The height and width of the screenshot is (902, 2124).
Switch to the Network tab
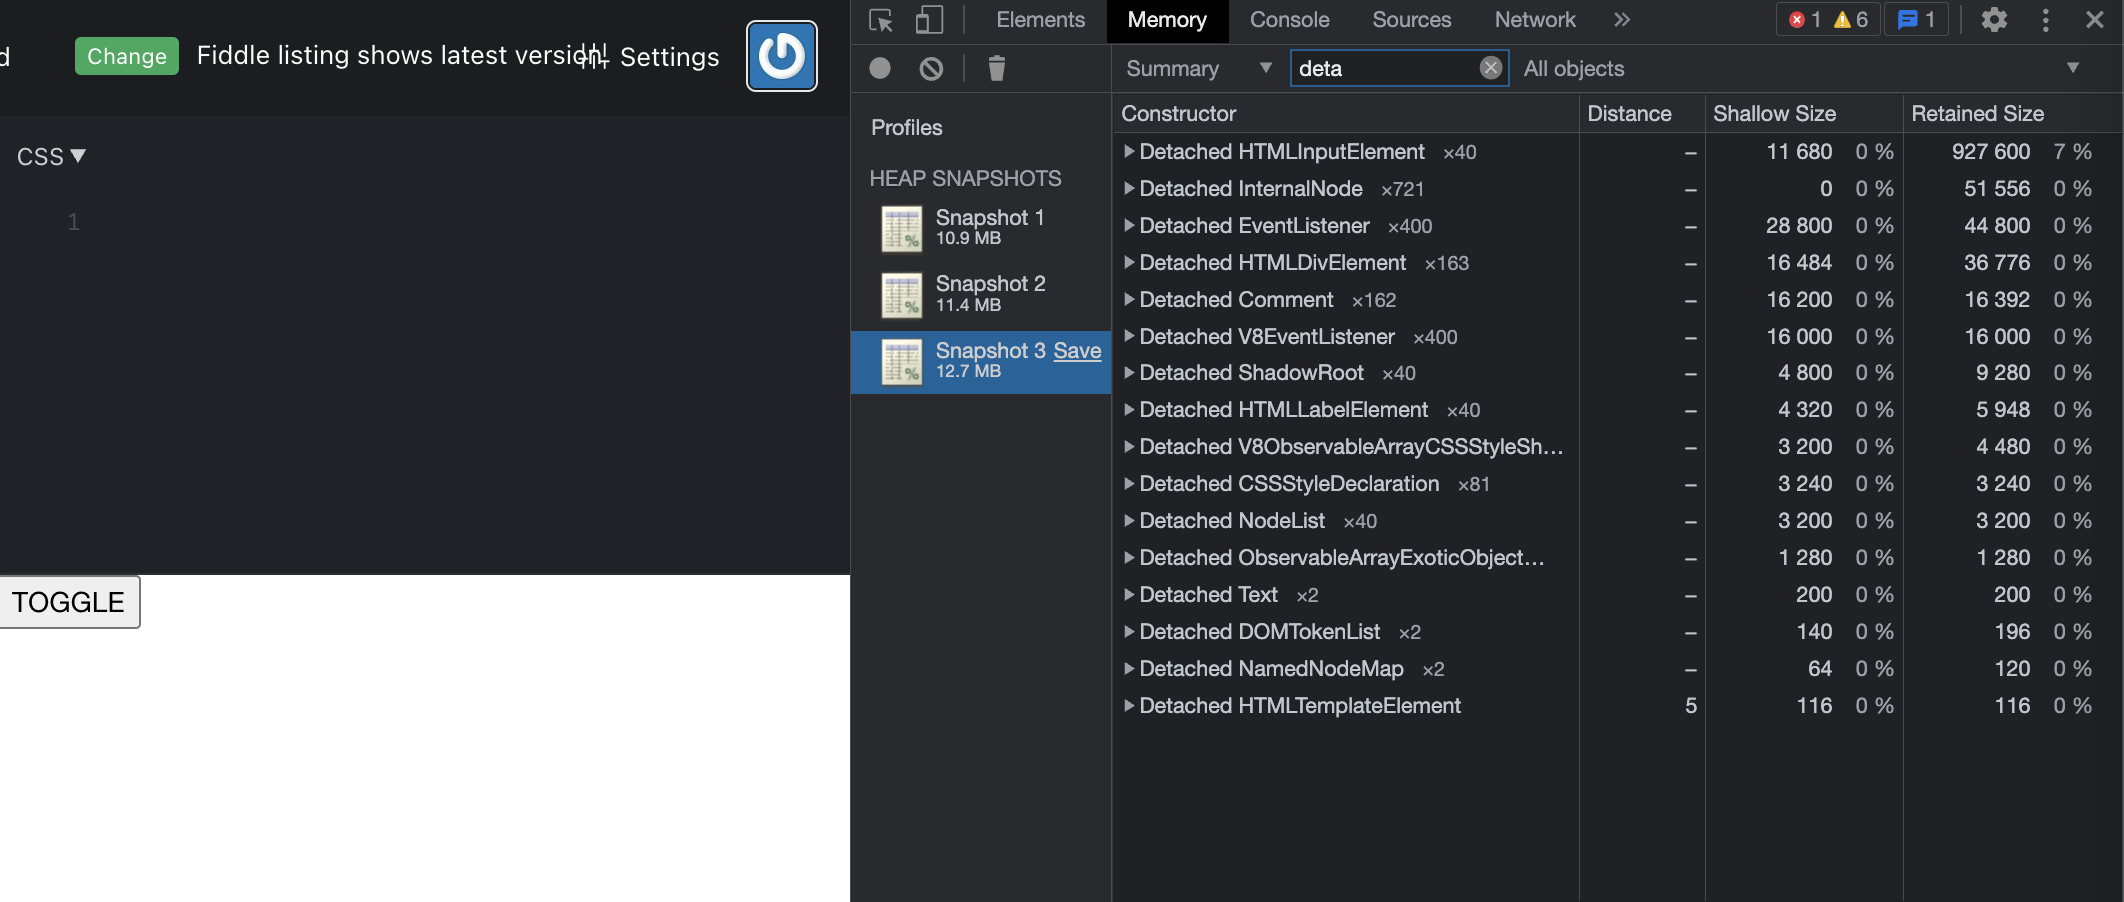click(x=1534, y=20)
